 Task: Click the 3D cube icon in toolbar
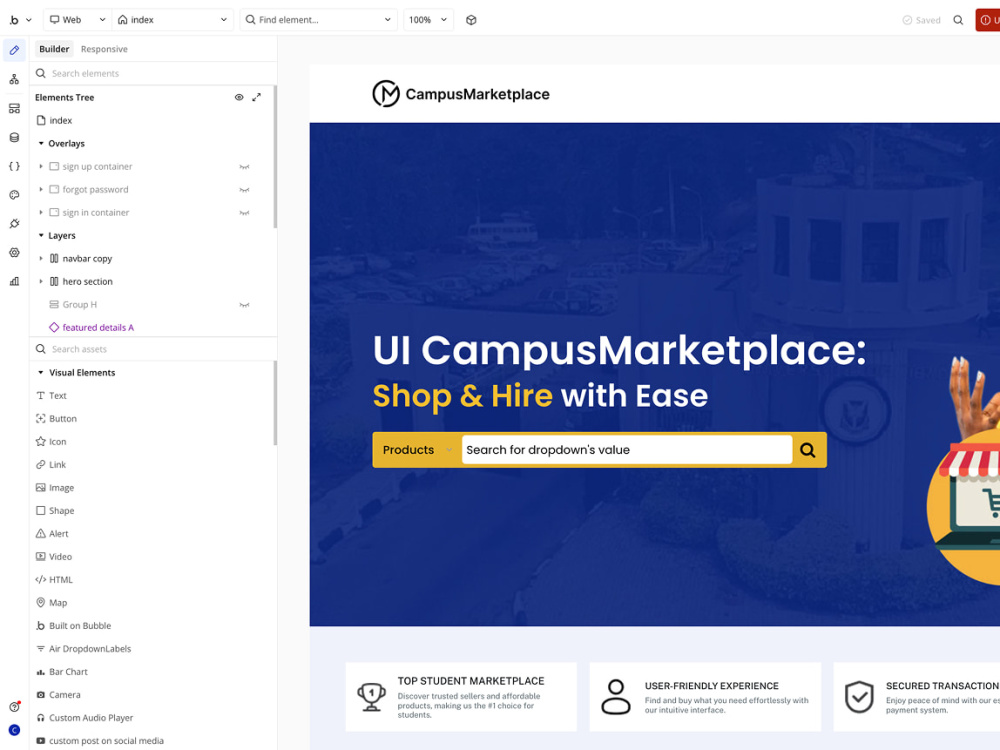click(471, 20)
